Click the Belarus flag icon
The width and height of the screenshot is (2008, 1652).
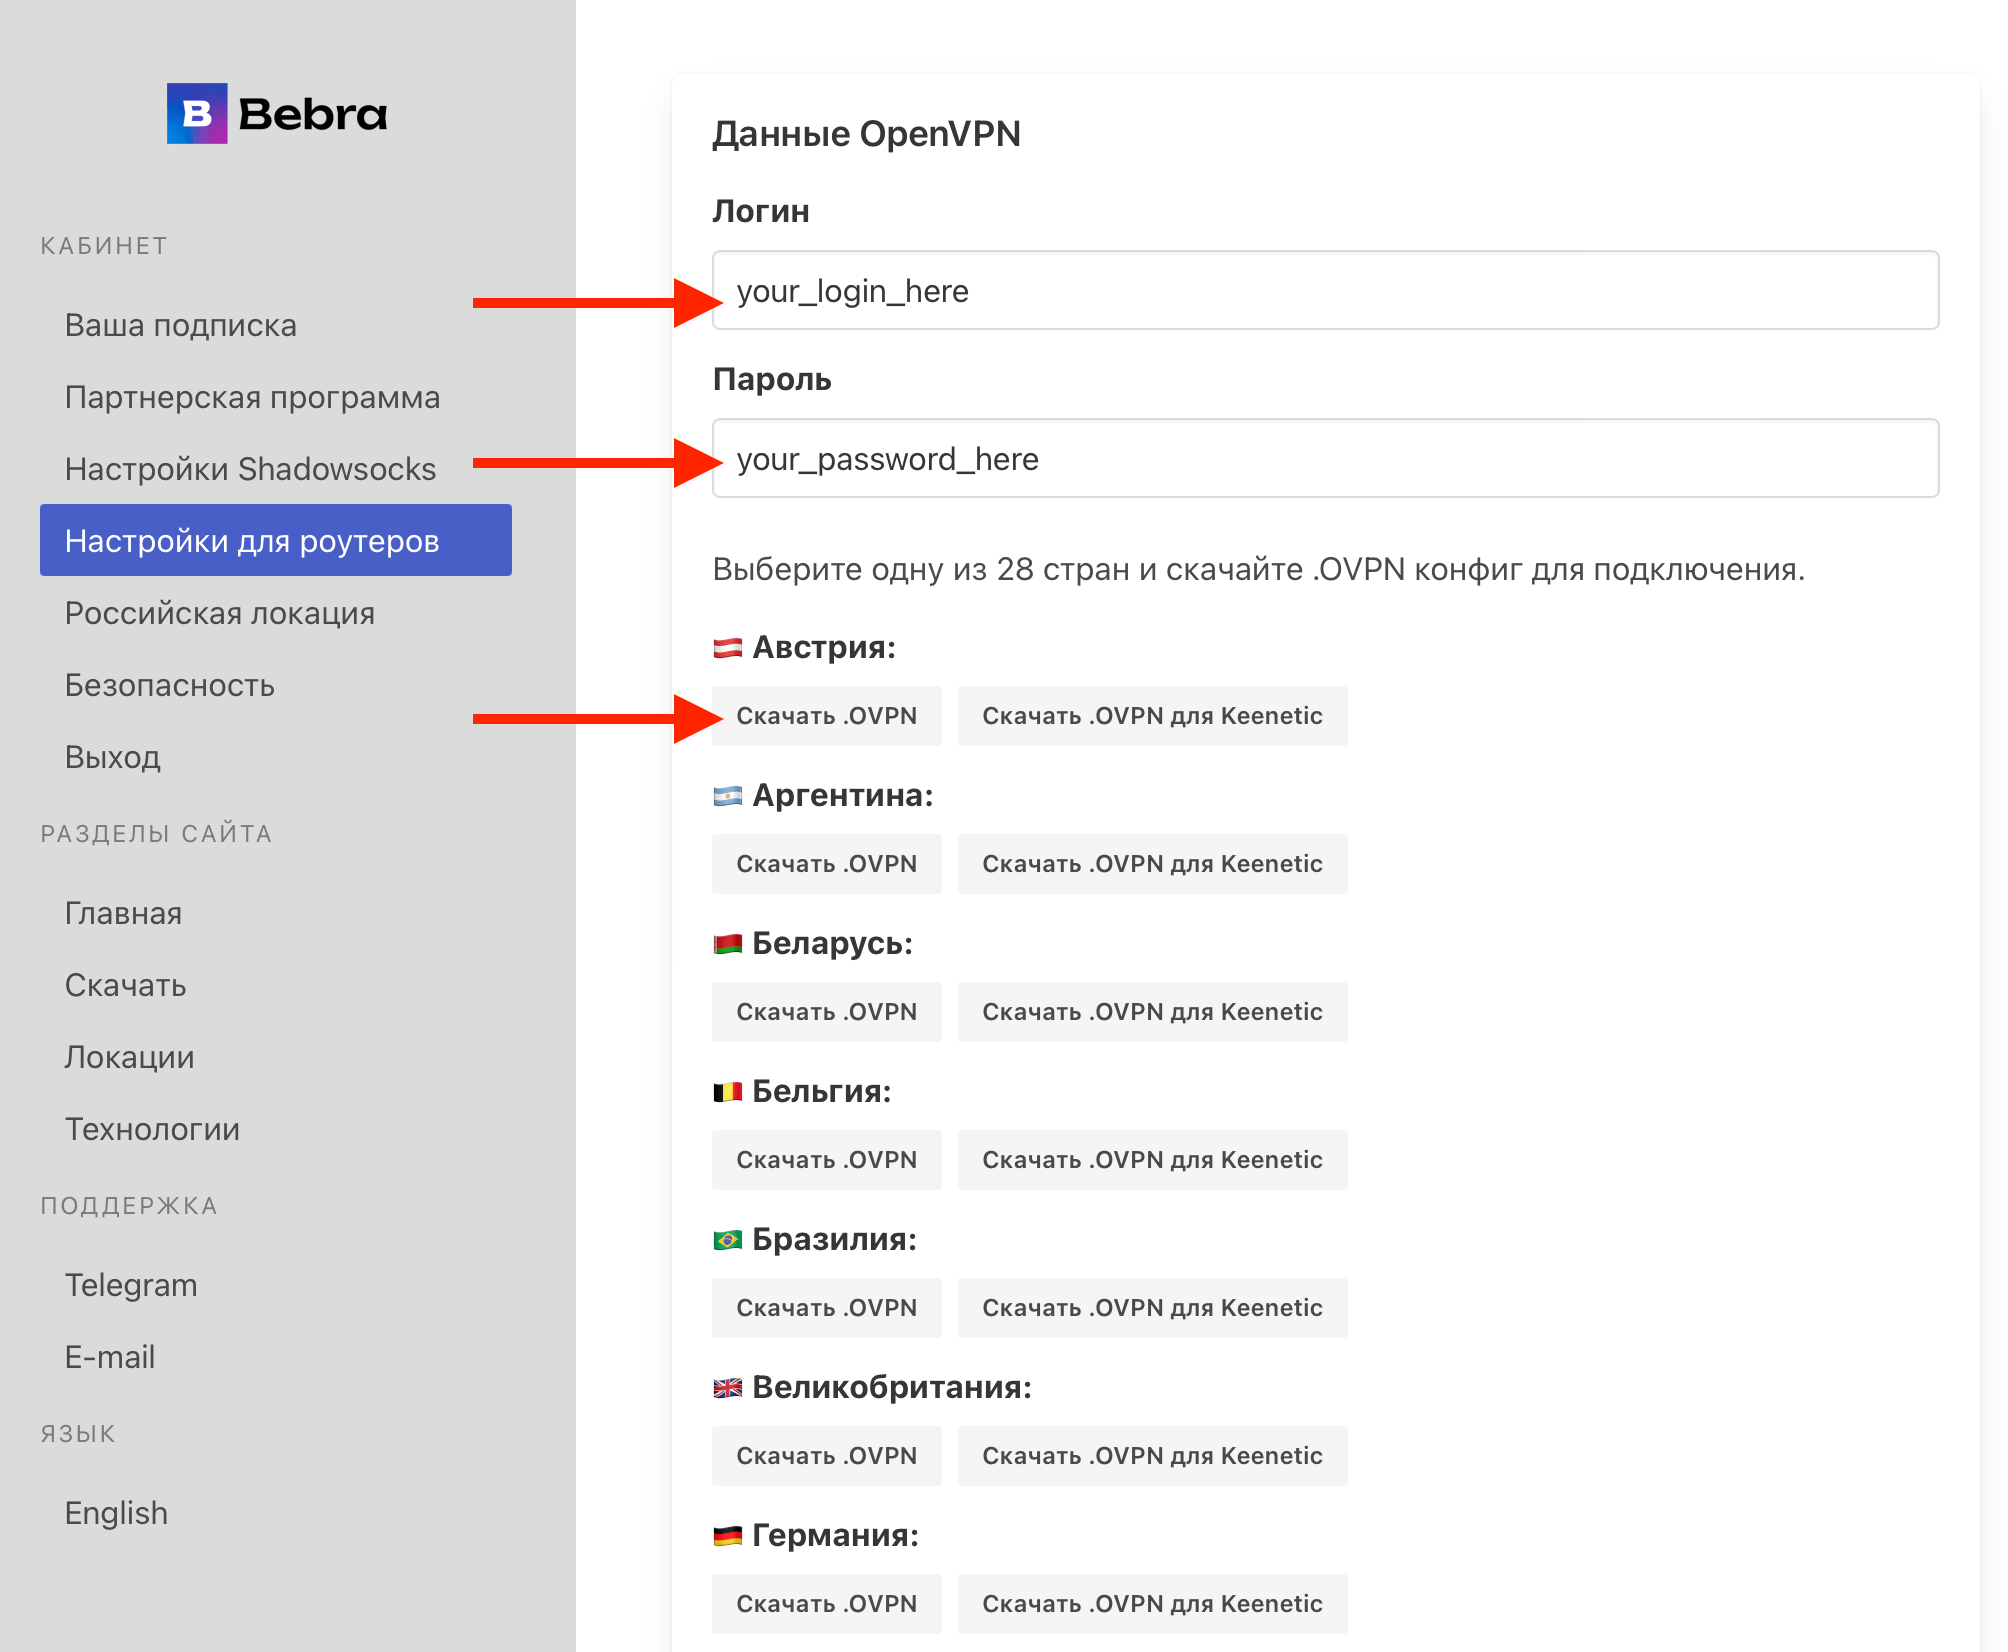point(727,944)
